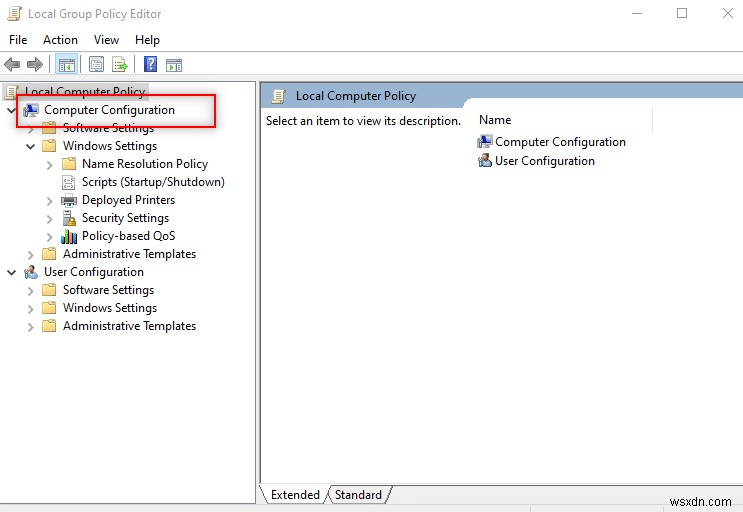Click the Export List toolbar icon
The image size is (743, 512).
[120, 64]
